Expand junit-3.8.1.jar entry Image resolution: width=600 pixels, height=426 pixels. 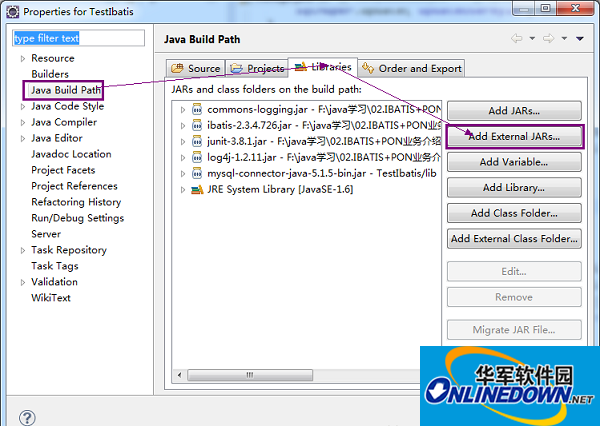point(183,142)
